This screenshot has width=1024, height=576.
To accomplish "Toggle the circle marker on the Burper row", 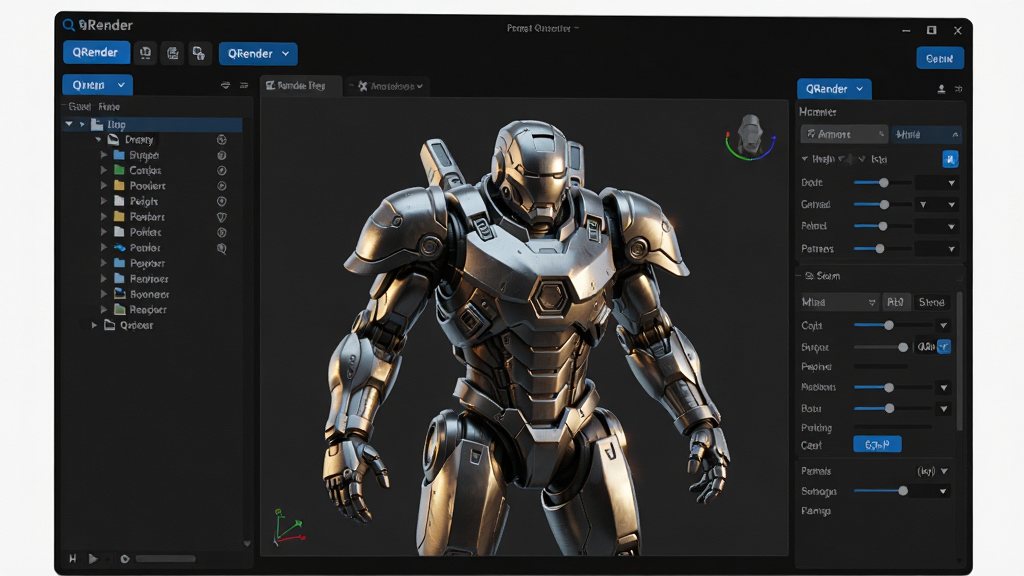I will (221, 155).
